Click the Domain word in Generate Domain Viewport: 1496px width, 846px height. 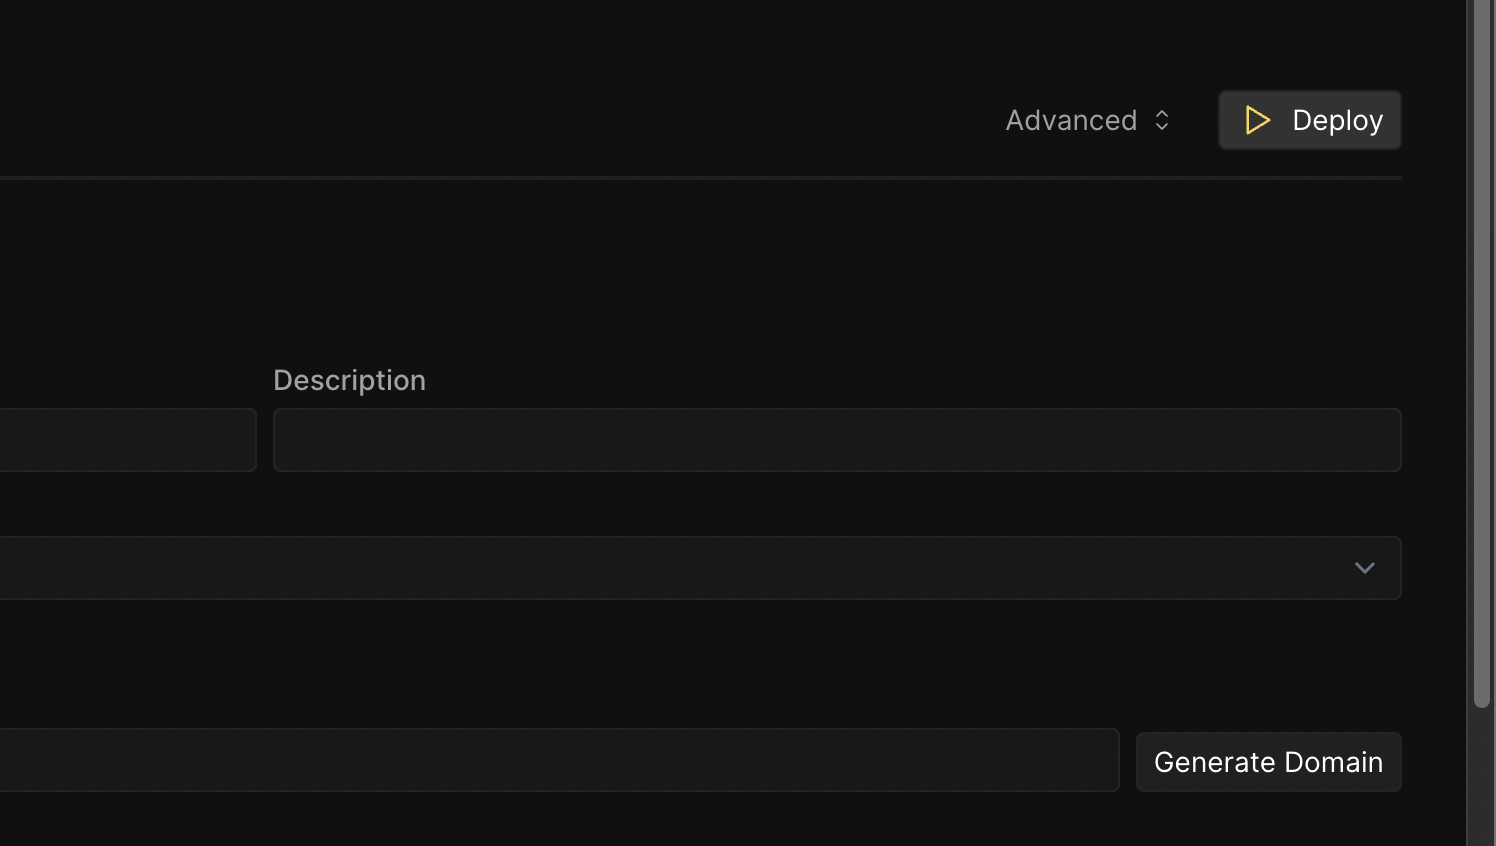point(1333,762)
